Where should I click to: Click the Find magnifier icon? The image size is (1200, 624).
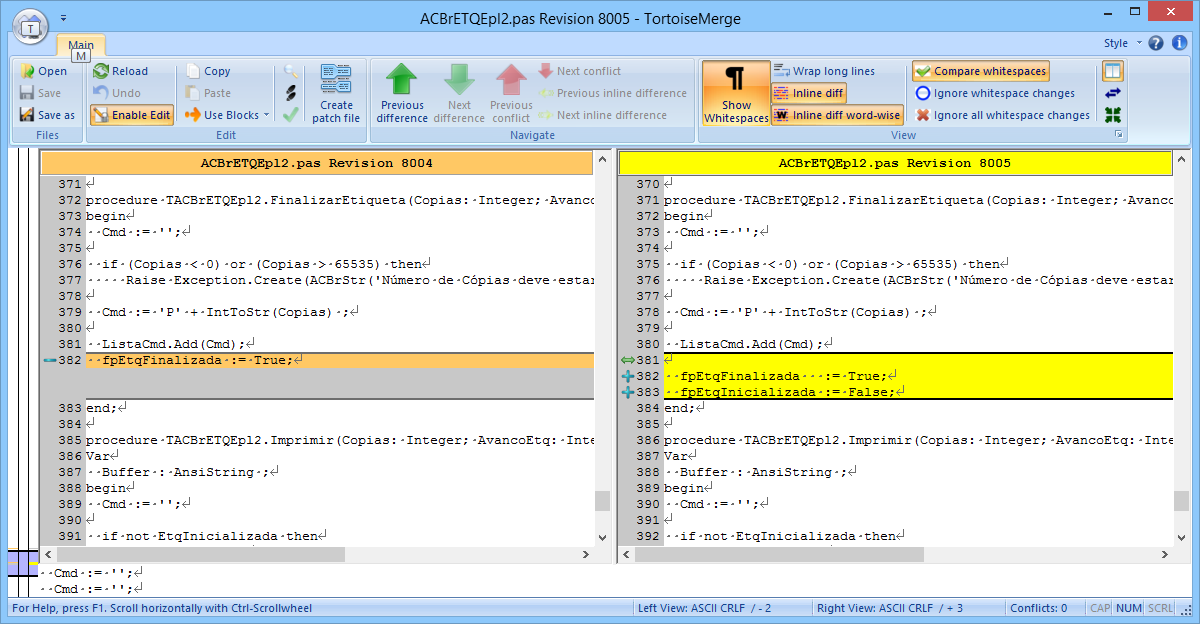tap(291, 71)
